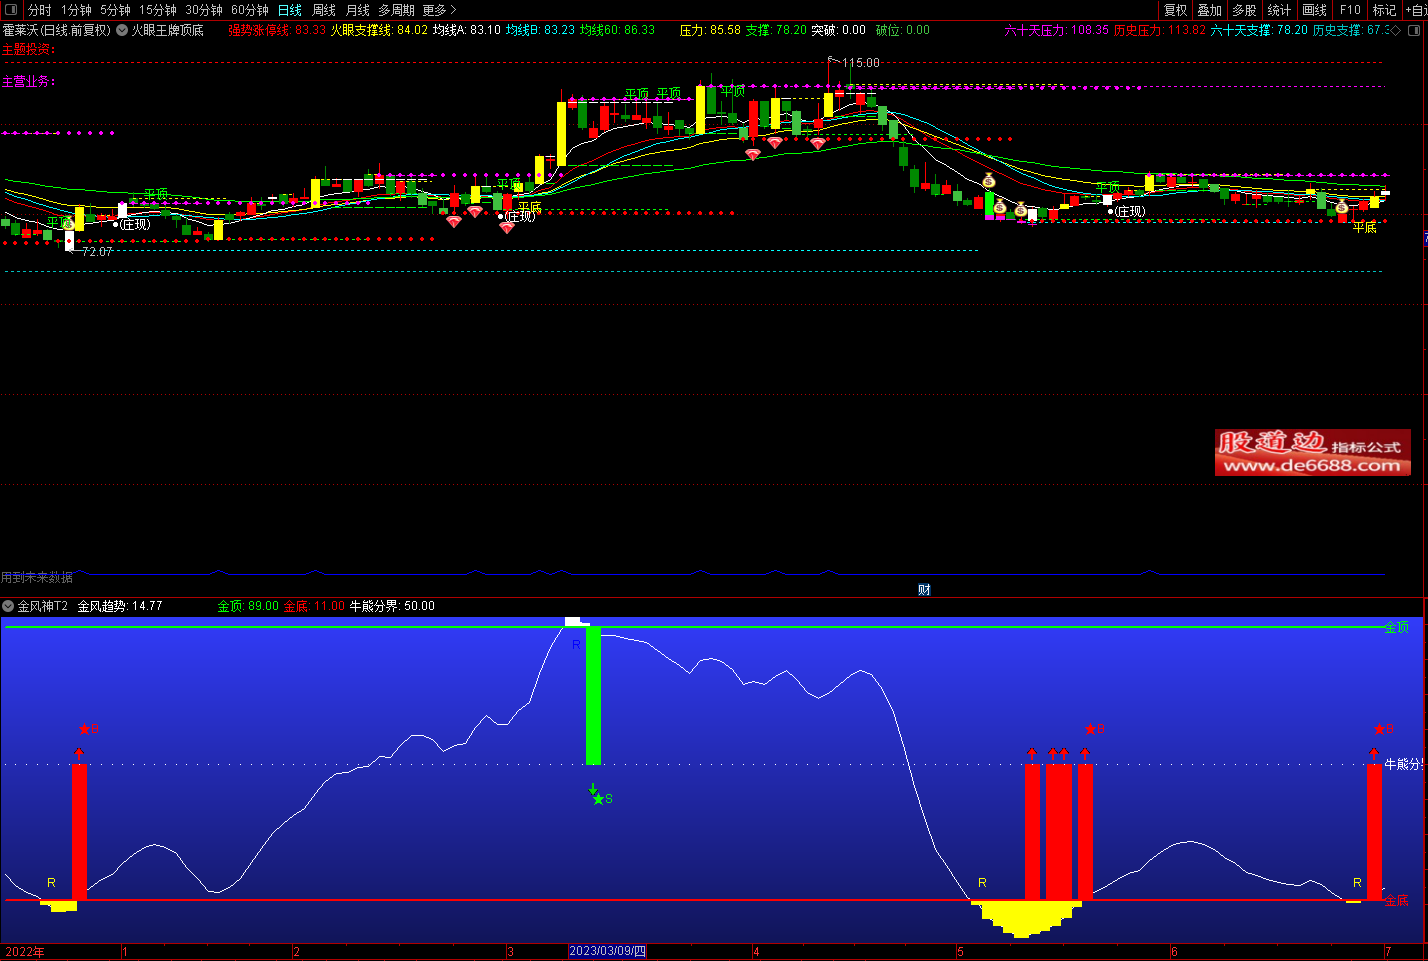Click the red star B signal near June

(1095, 730)
